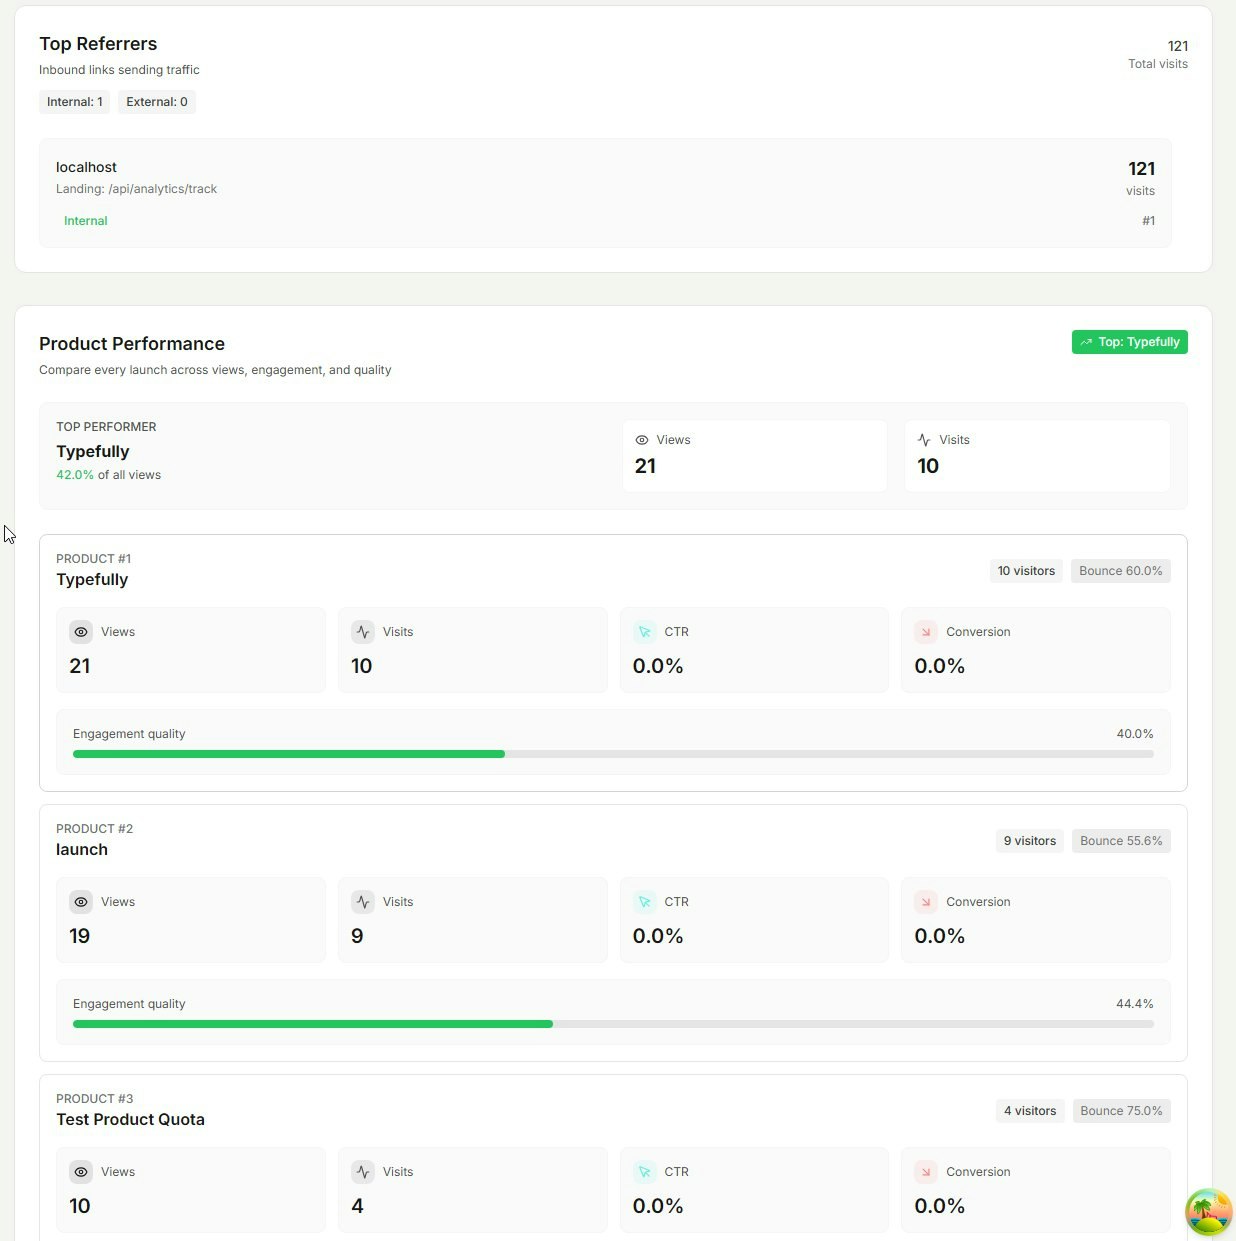Viewport: 1236px width, 1241px height.
Task: Click the Visits pulse icon in Top Performer card
Action: tap(923, 440)
